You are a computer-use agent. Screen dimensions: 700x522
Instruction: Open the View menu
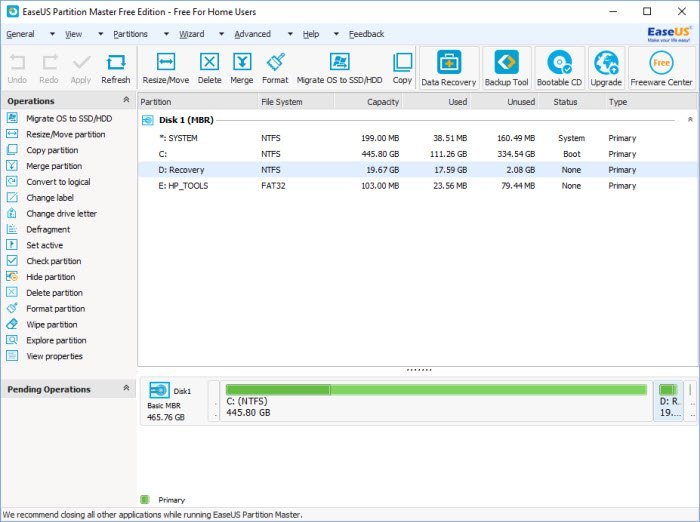point(74,34)
